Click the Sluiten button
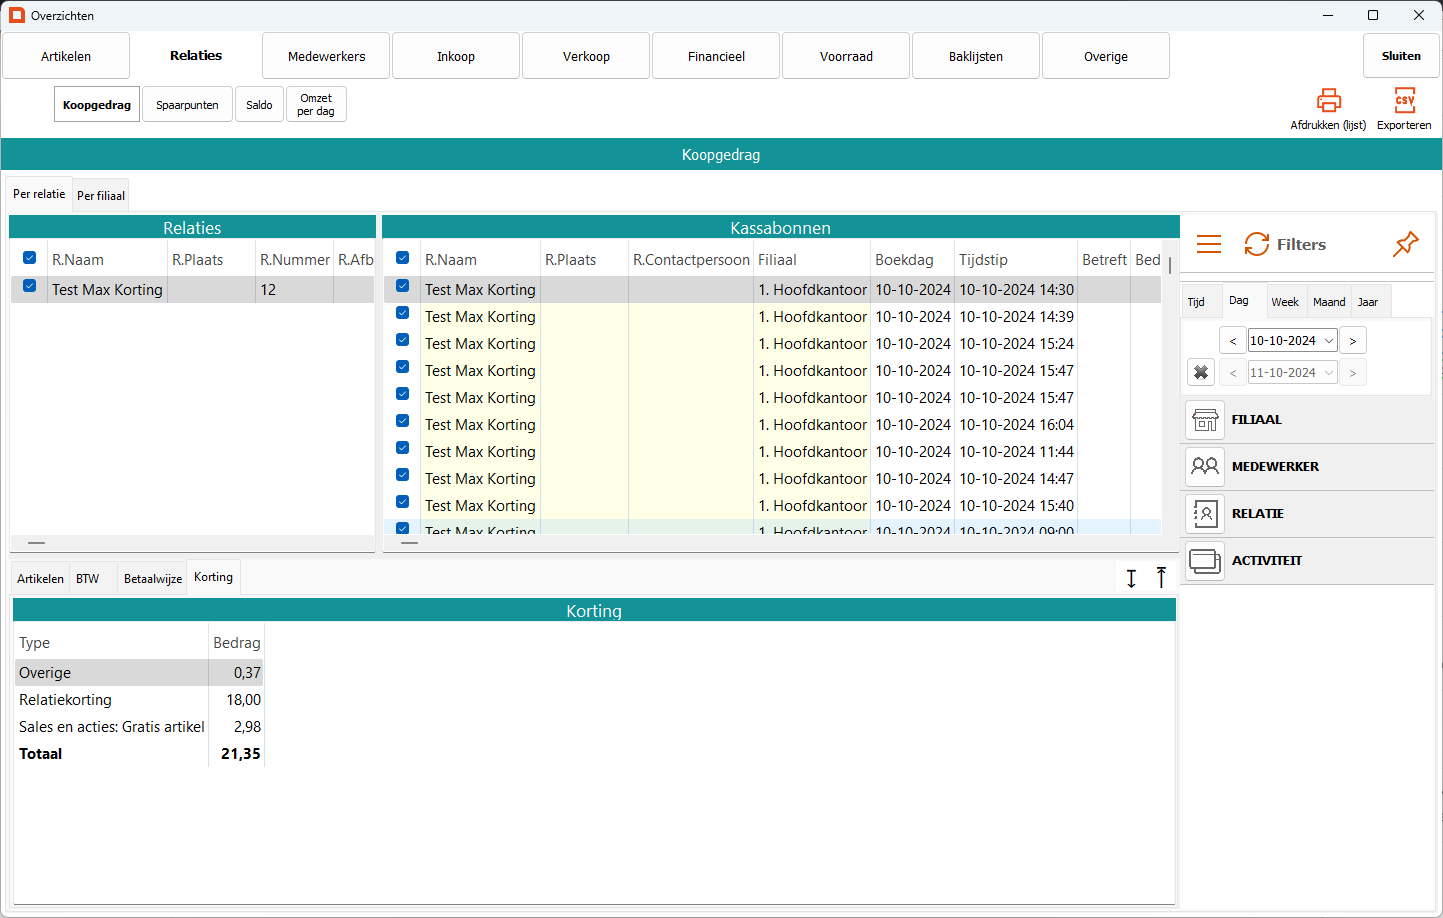This screenshot has height=918, width=1443. tap(1401, 56)
